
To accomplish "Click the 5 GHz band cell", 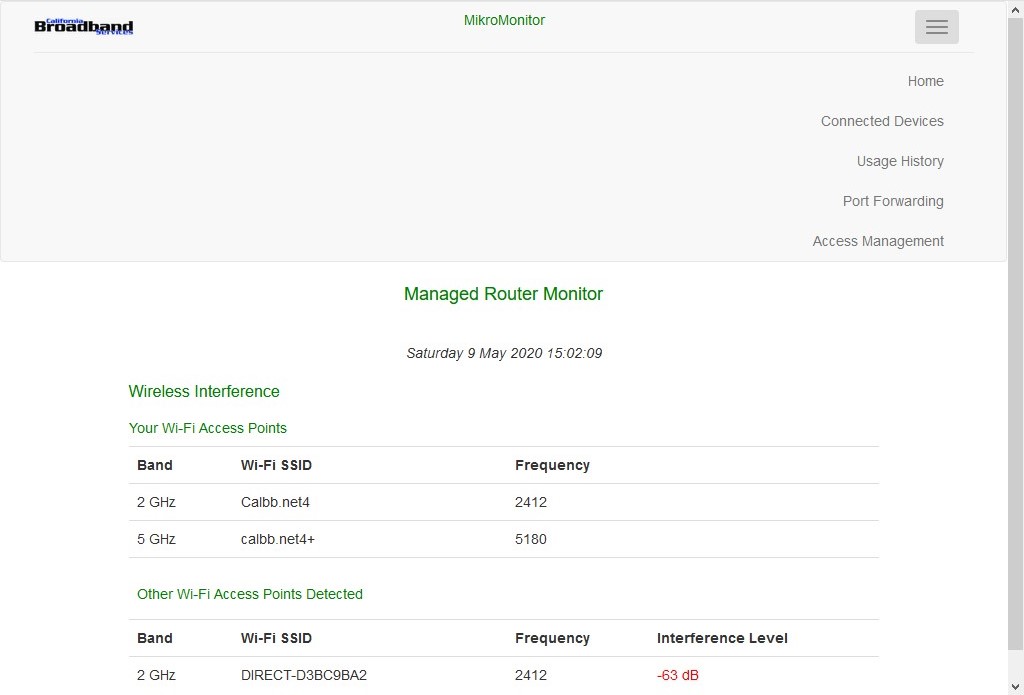I will [x=156, y=539].
